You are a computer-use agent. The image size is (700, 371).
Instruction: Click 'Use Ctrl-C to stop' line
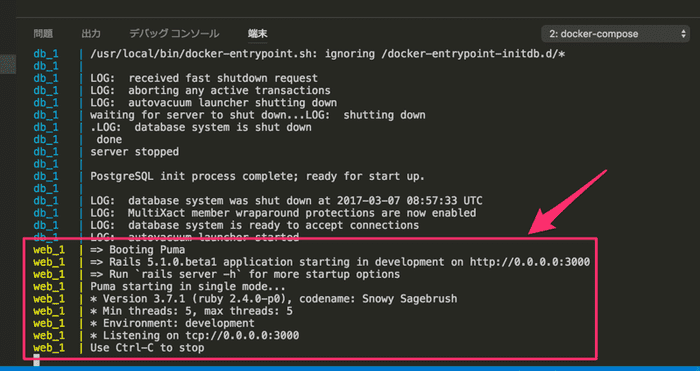pos(147,347)
